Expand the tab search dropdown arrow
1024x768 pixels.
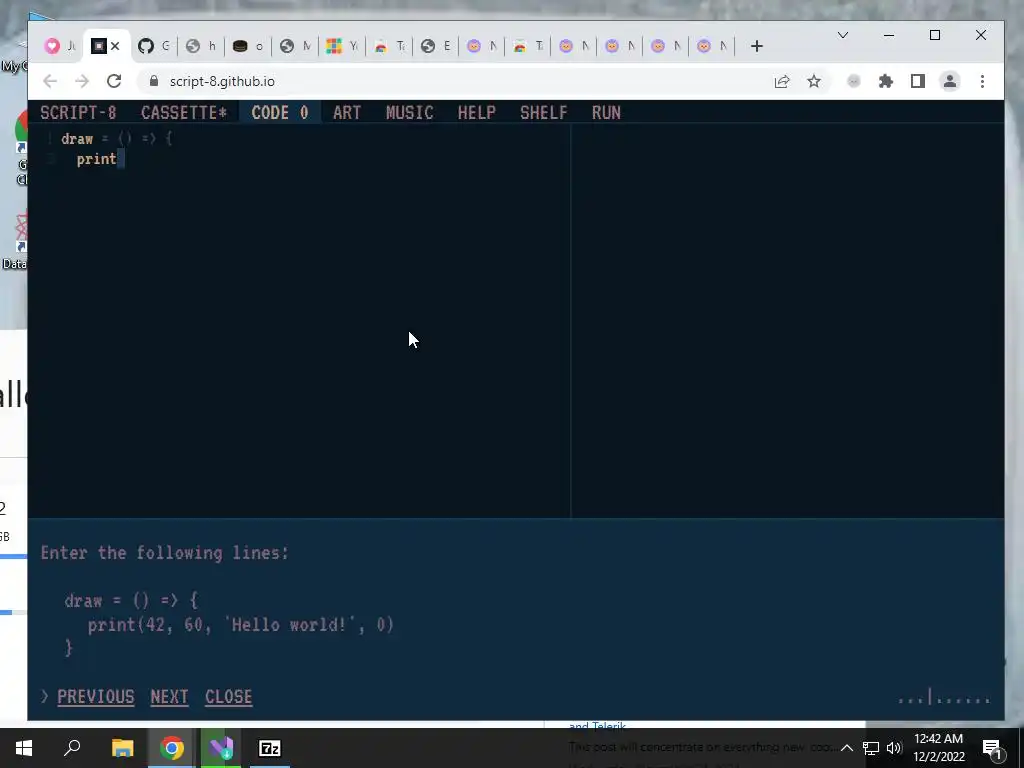(843, 35)
